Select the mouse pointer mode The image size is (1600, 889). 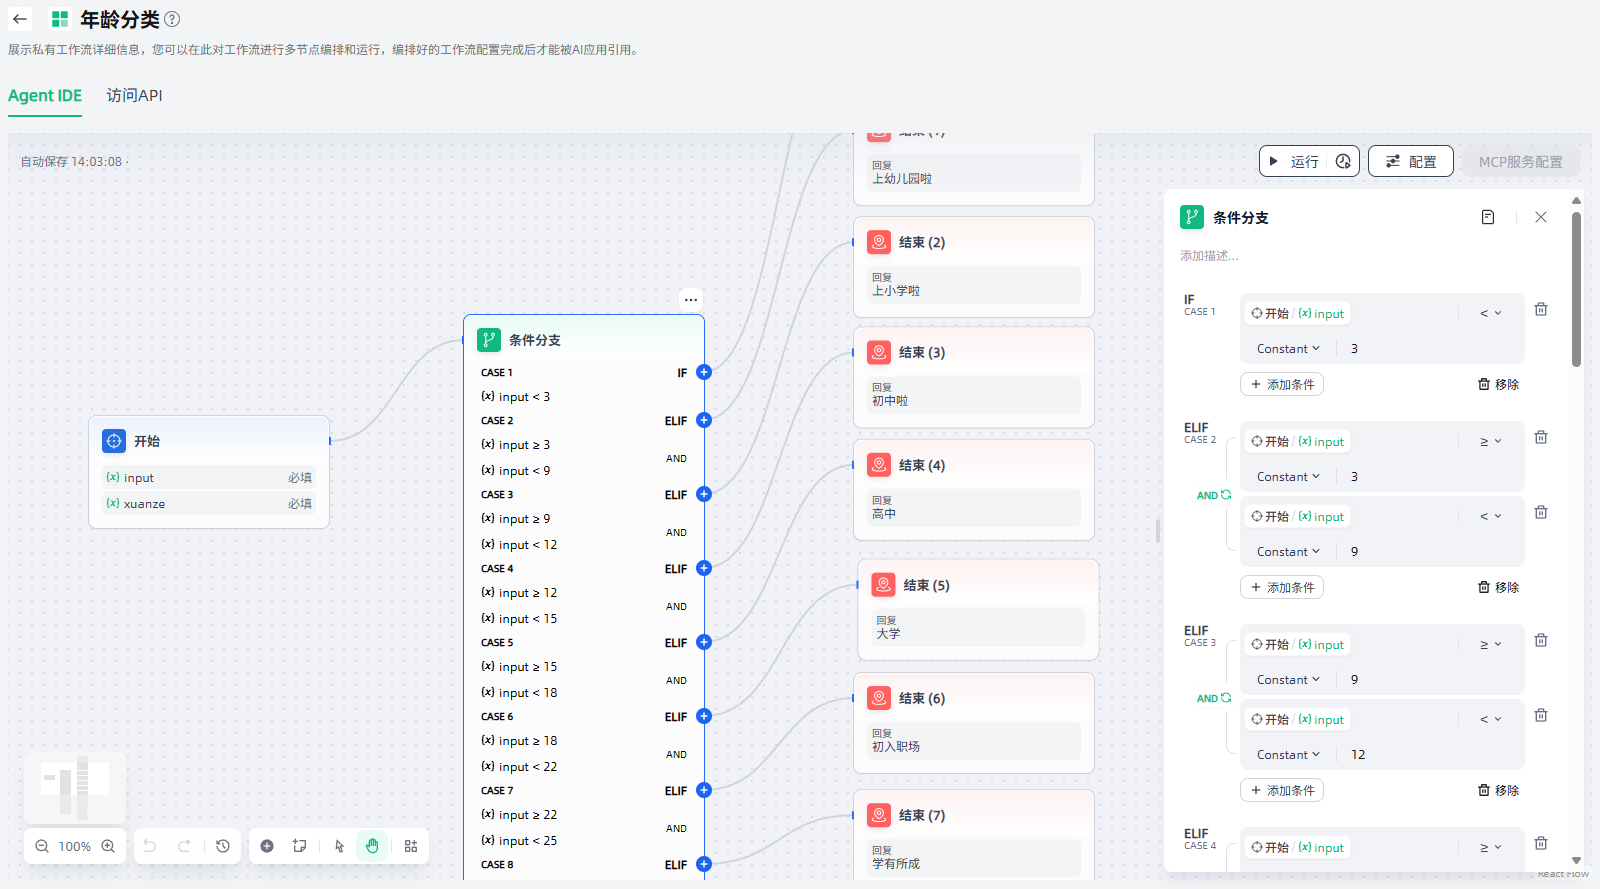(339, 846)
